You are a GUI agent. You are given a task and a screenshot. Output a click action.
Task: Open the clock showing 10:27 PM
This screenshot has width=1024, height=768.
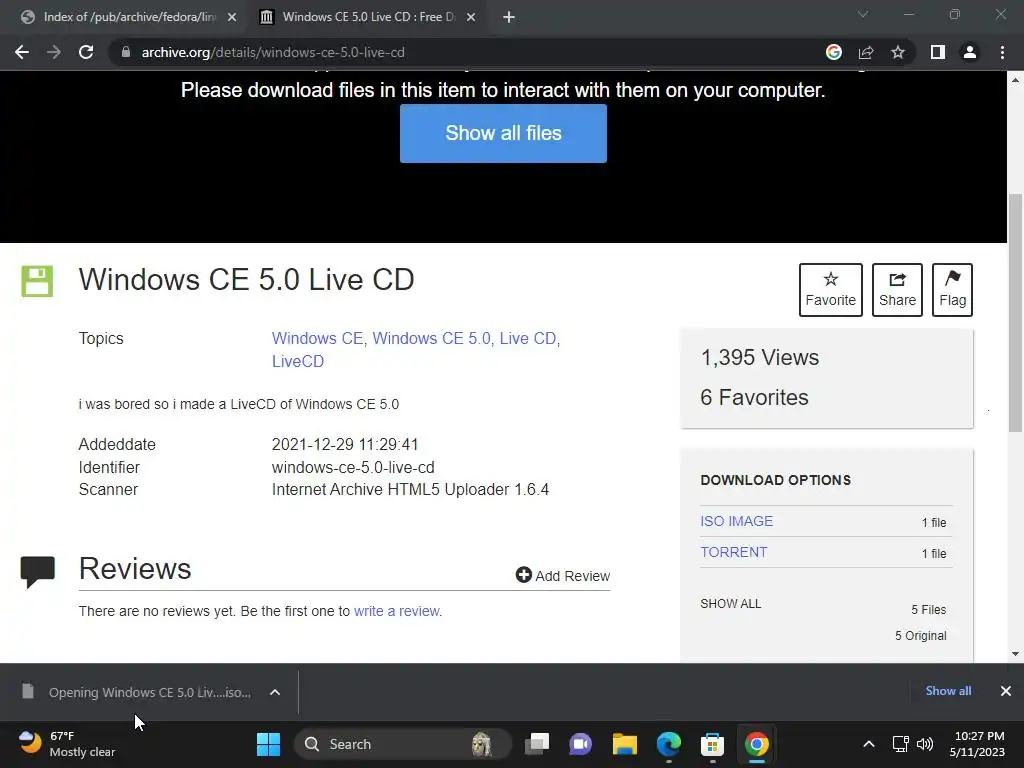point(978,744)
